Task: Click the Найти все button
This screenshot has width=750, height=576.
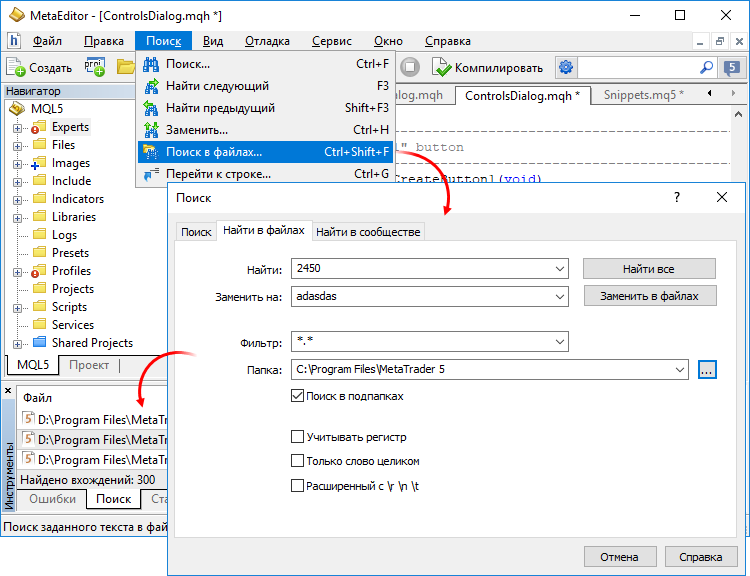Action: [649, 269]
